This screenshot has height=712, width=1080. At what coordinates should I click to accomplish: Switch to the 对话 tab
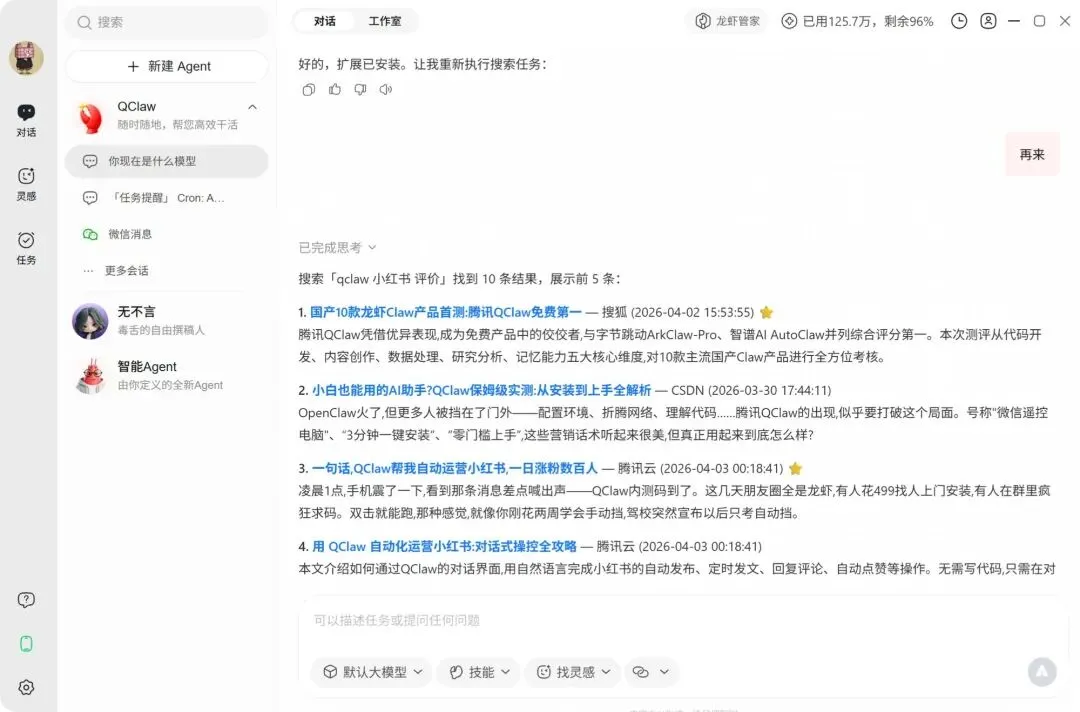324,21
